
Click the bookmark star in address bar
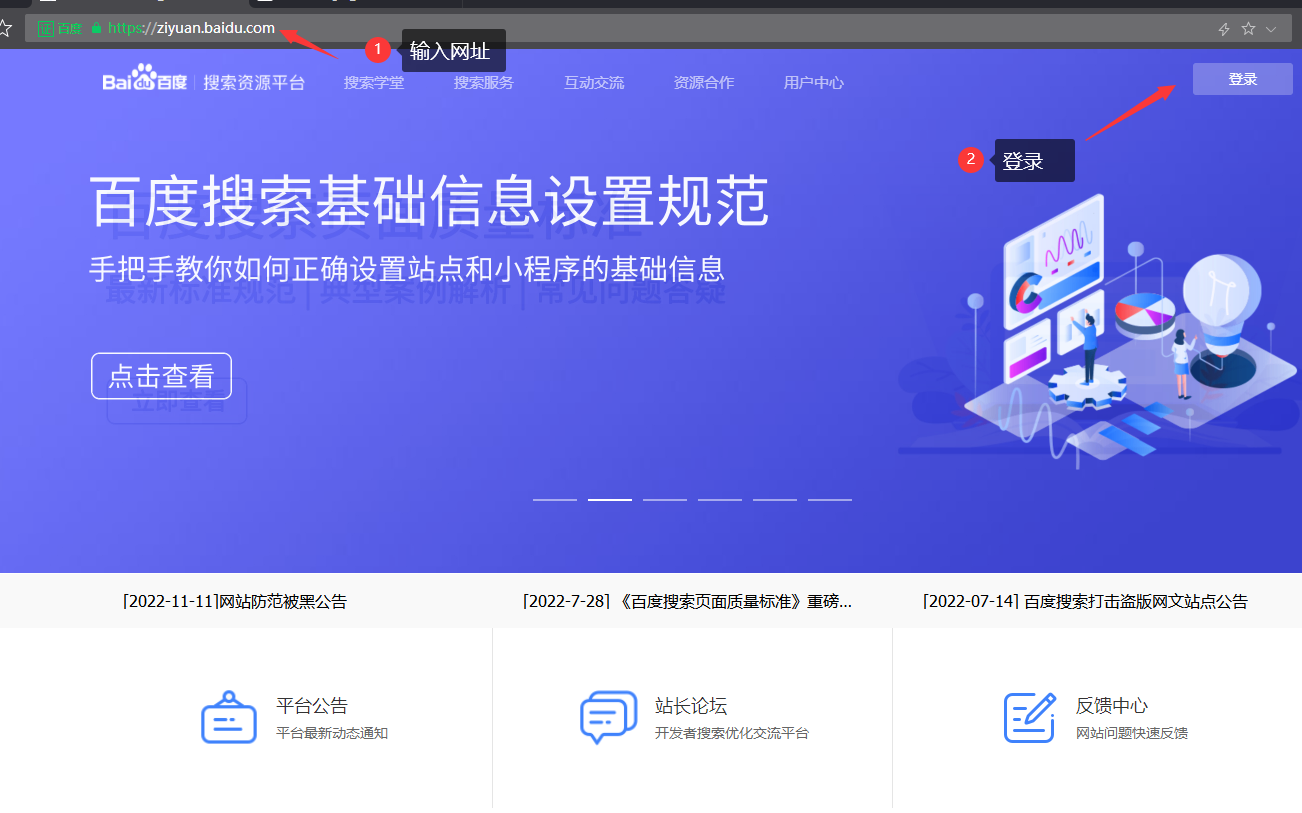point(1248,29)
